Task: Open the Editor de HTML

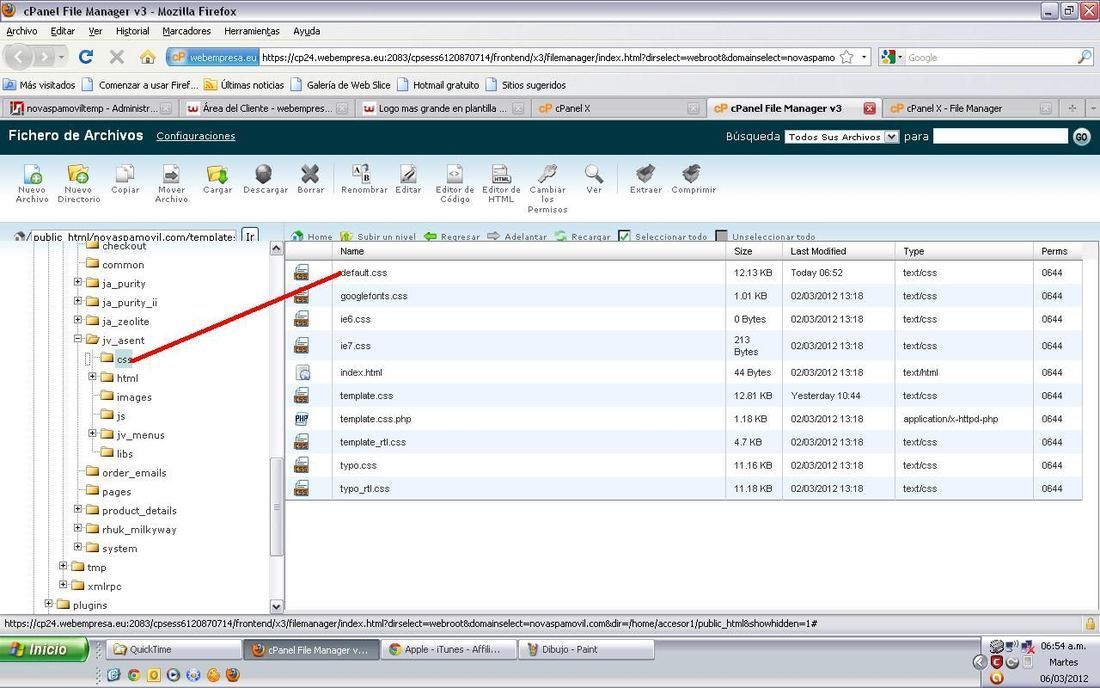Action: (501, 174)
